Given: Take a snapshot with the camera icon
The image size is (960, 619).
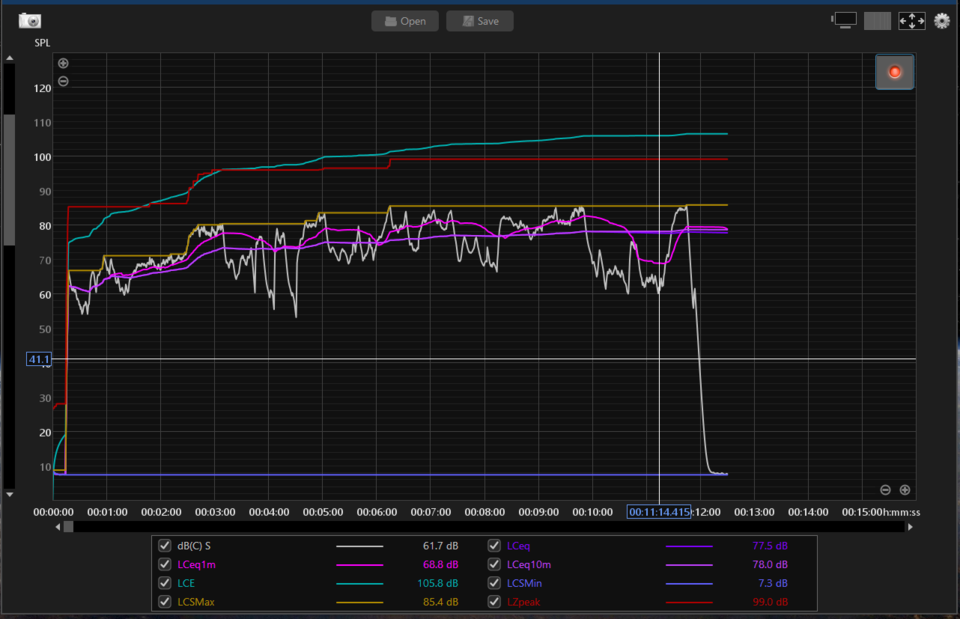Looking at the screenshot, I should click(29, 21).
